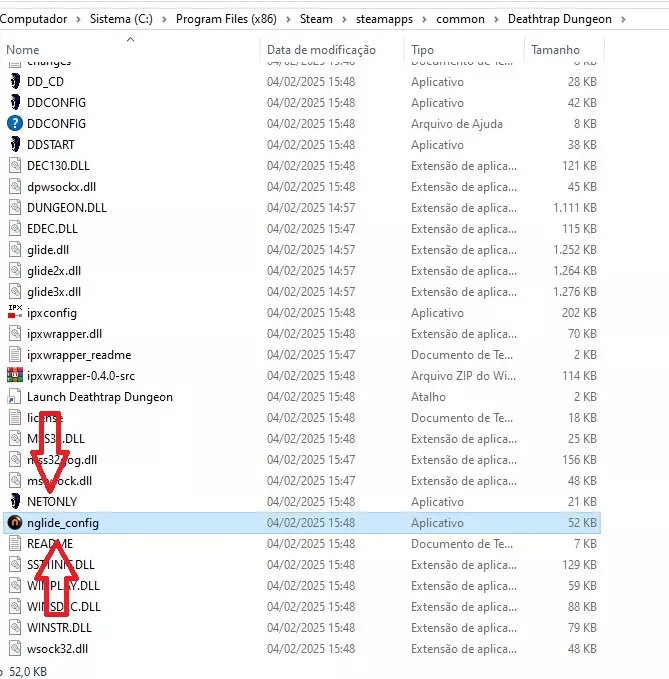This screenshot has width=669, height=679.
Task: Click the mswsock.dll file icon
Action: (x=15, y=481)
